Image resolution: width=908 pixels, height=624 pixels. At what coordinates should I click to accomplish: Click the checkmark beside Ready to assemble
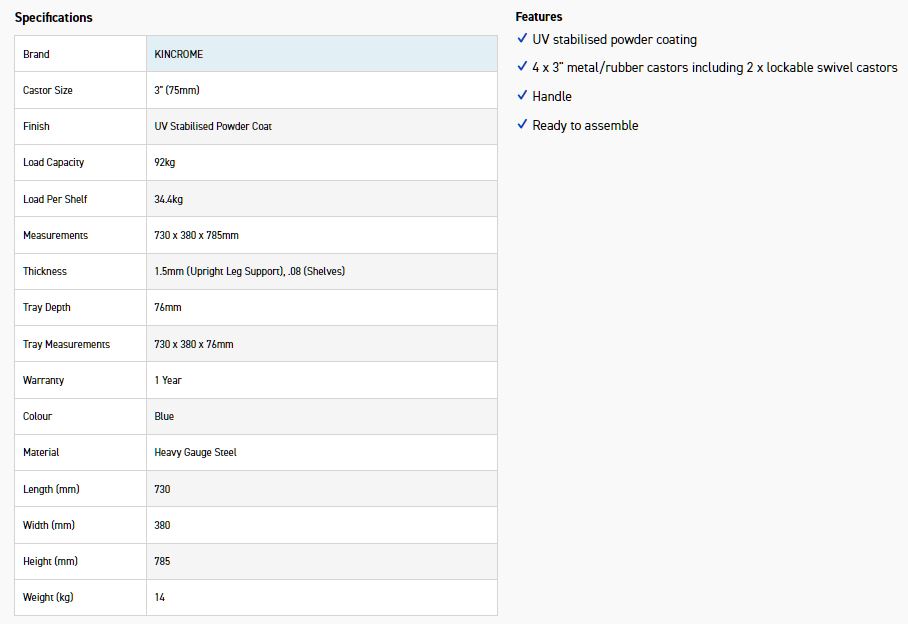pos(522,125)
